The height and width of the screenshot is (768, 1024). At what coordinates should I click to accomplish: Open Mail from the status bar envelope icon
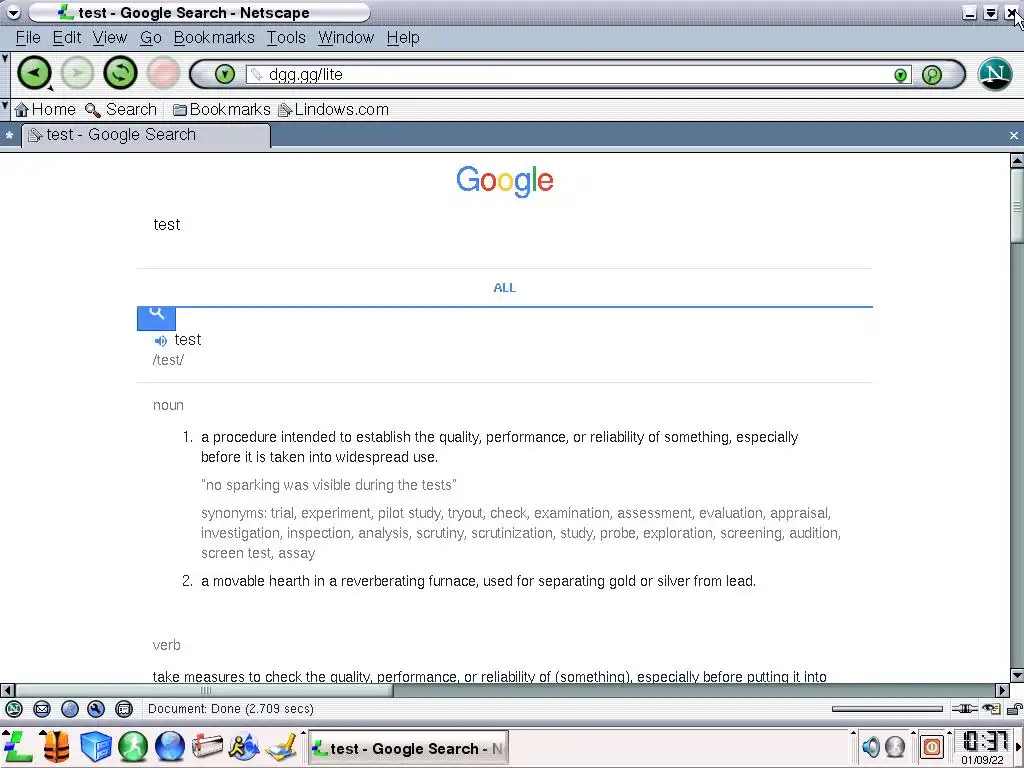pos(42,709)
